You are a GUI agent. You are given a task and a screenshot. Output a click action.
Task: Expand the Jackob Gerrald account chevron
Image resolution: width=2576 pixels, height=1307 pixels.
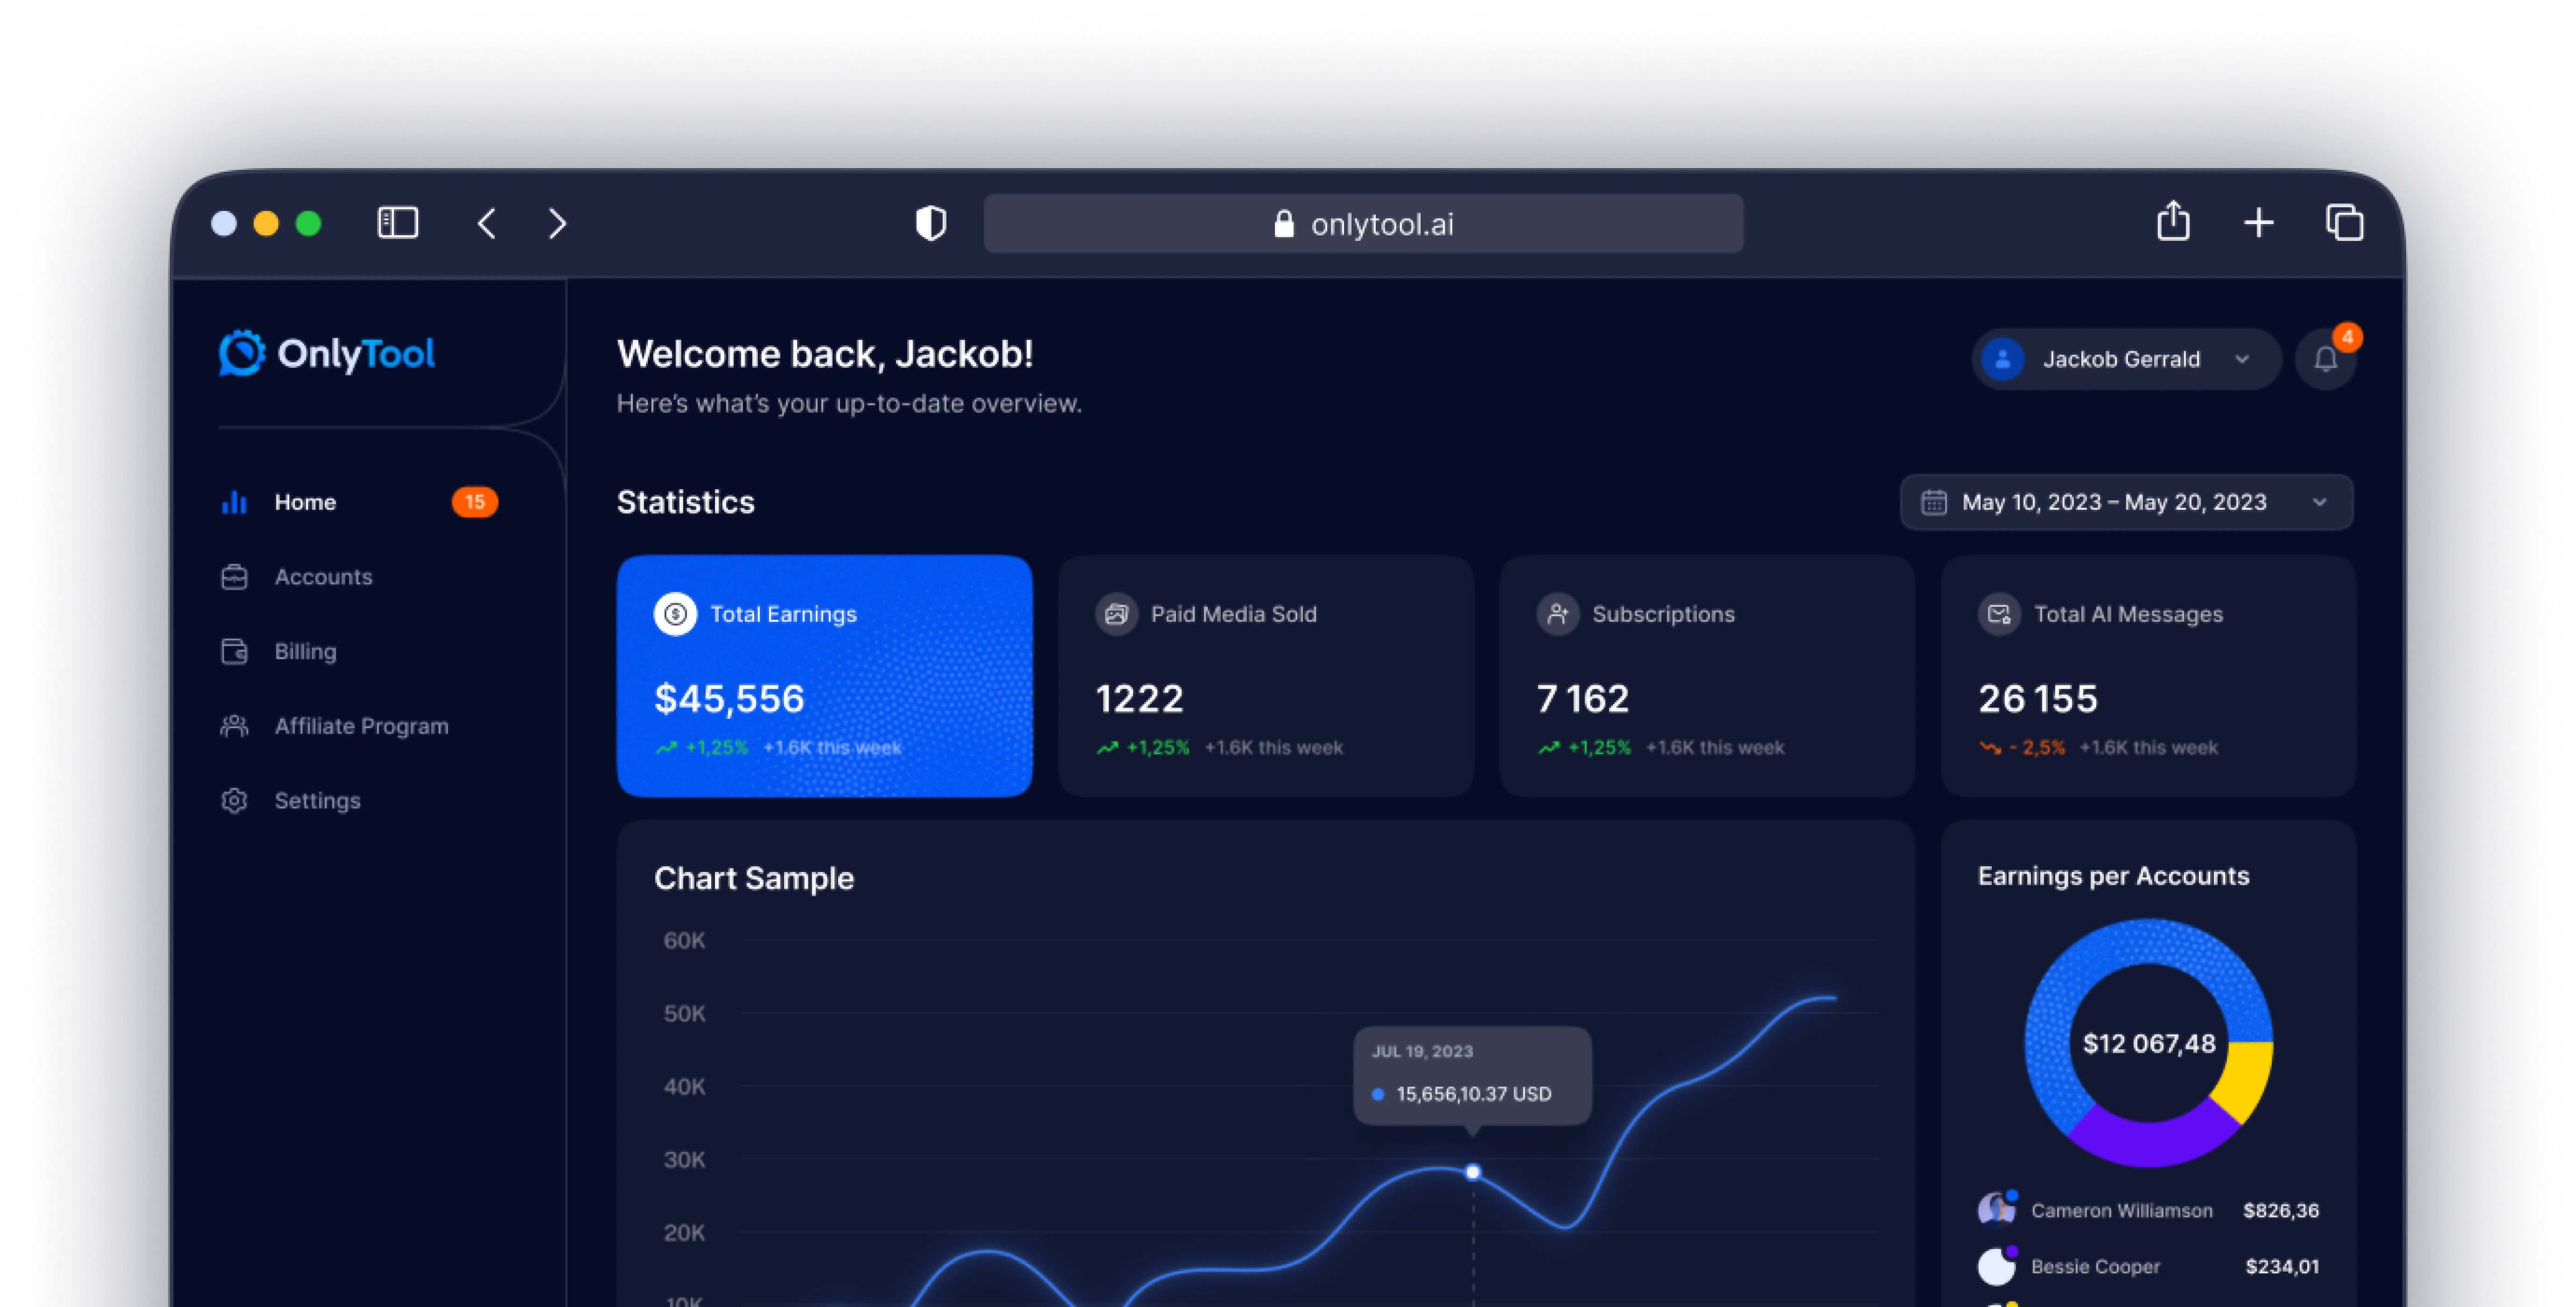click(x=2242, y=359)
